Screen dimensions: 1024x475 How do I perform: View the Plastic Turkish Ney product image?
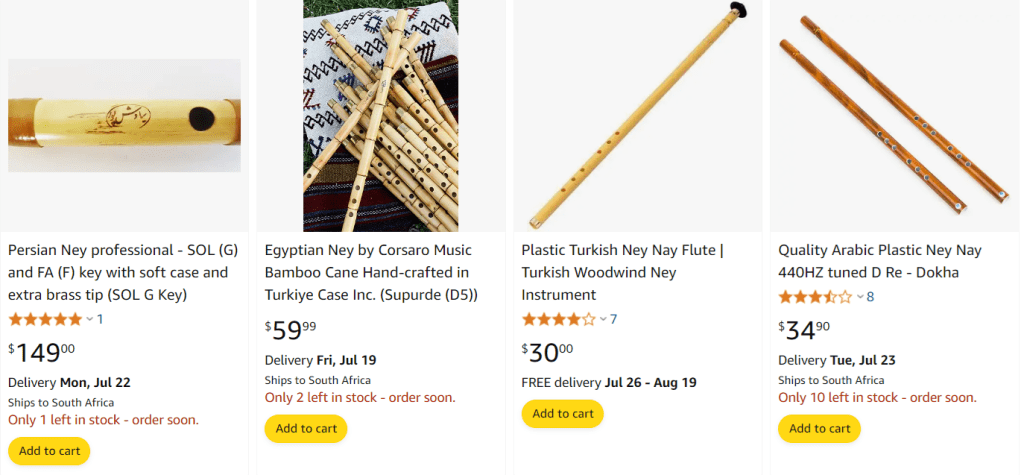tap(637, 115)
